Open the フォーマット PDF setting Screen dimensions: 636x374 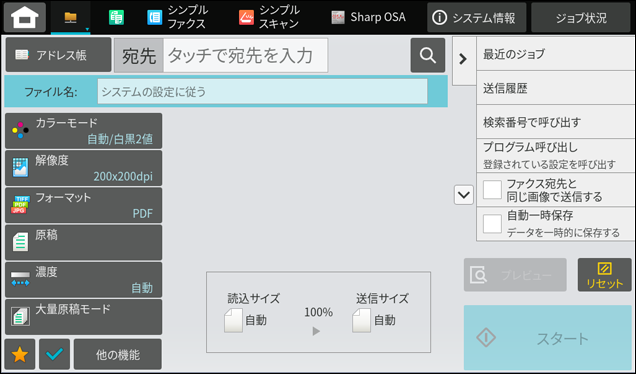click(x=84, y=205)
